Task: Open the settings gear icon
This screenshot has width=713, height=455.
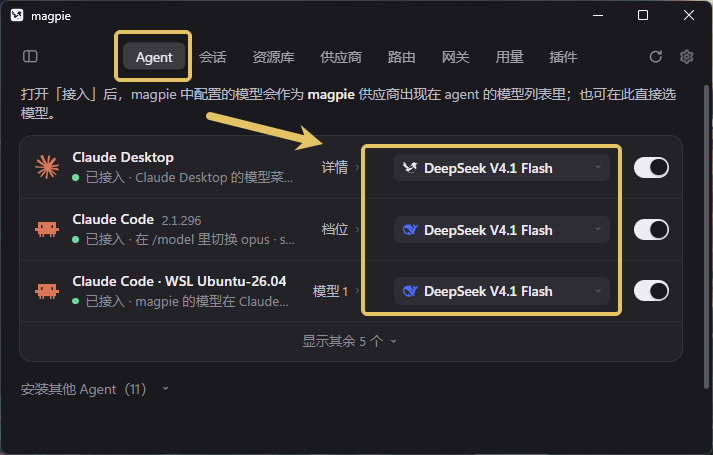Action: 686,56
